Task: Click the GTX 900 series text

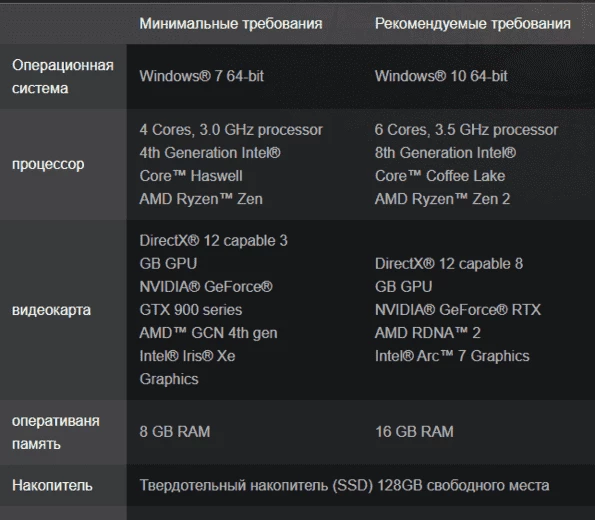Action: (x=190, y=310)
